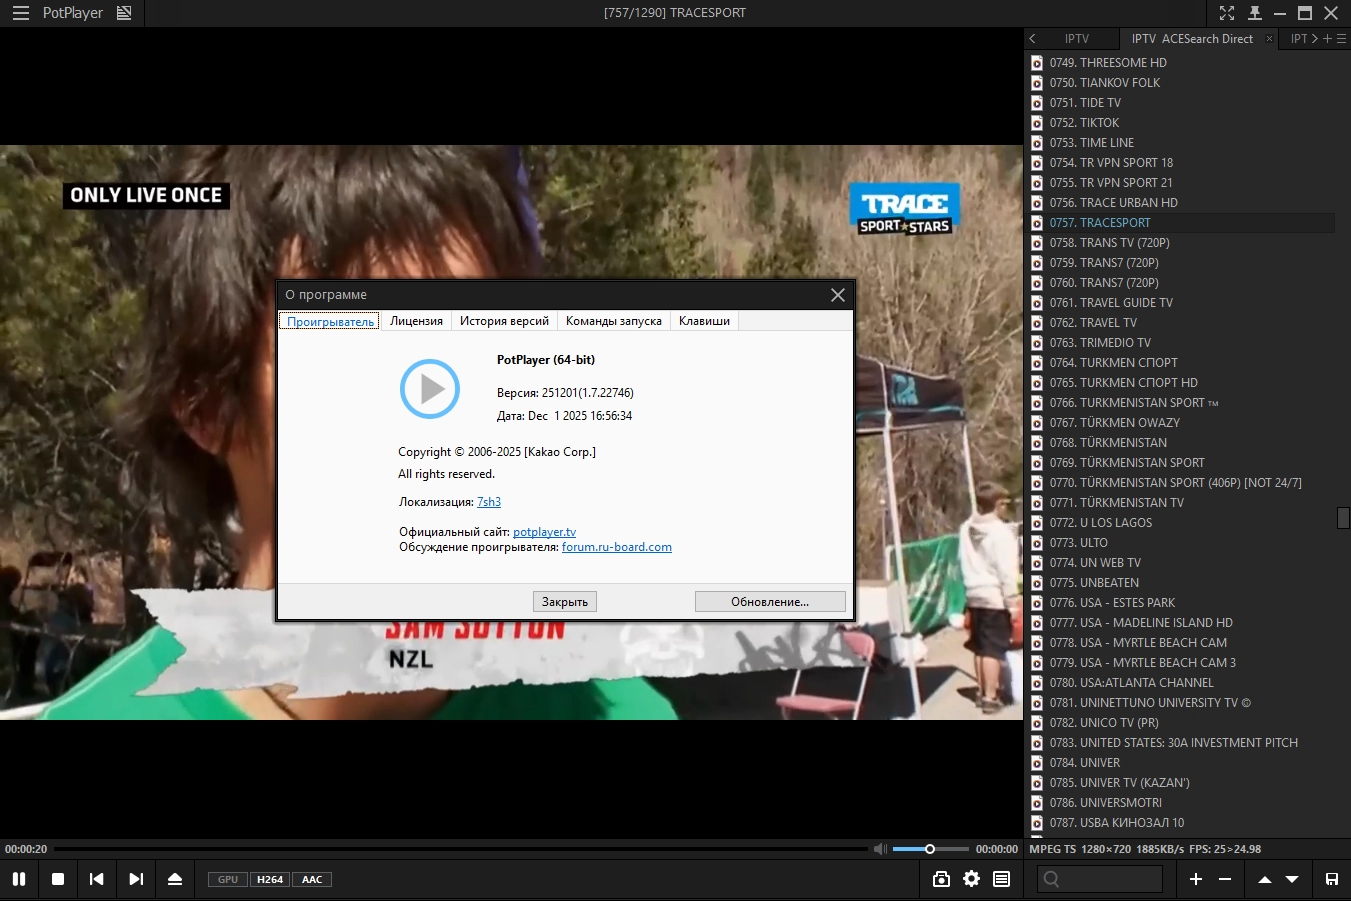Capture a frame with the camera icon
Image resolution: width=1351 pixels, height=901 pixels.
tap(941, 879)
